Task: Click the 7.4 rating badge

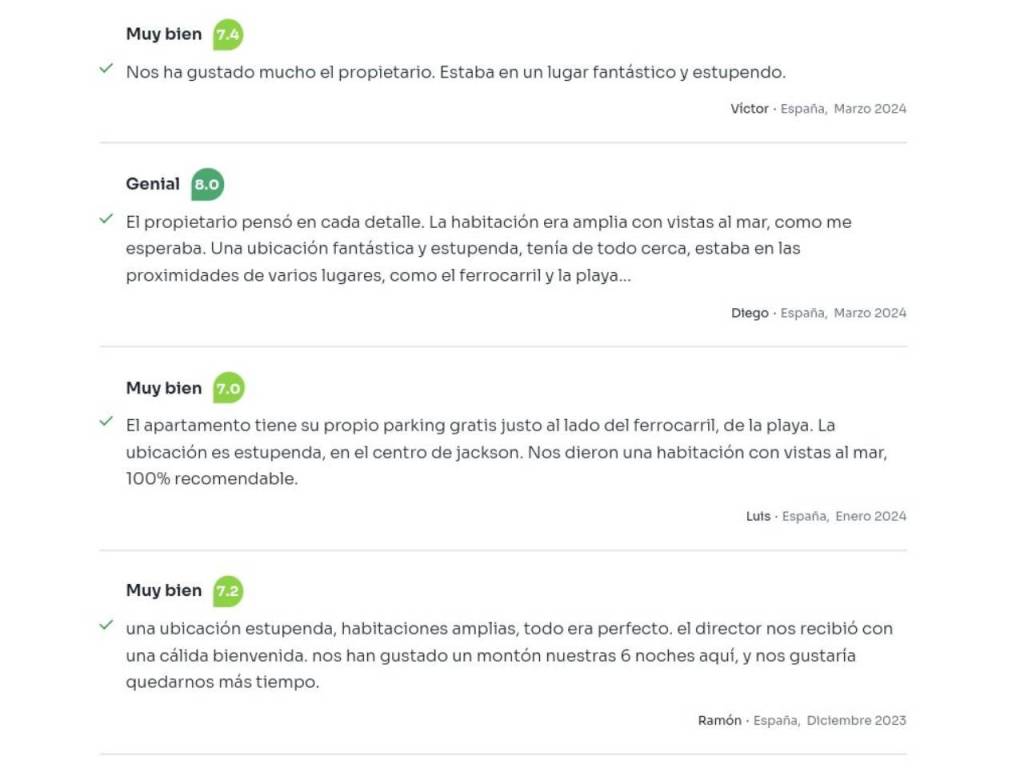Action: tap(228, 35)
